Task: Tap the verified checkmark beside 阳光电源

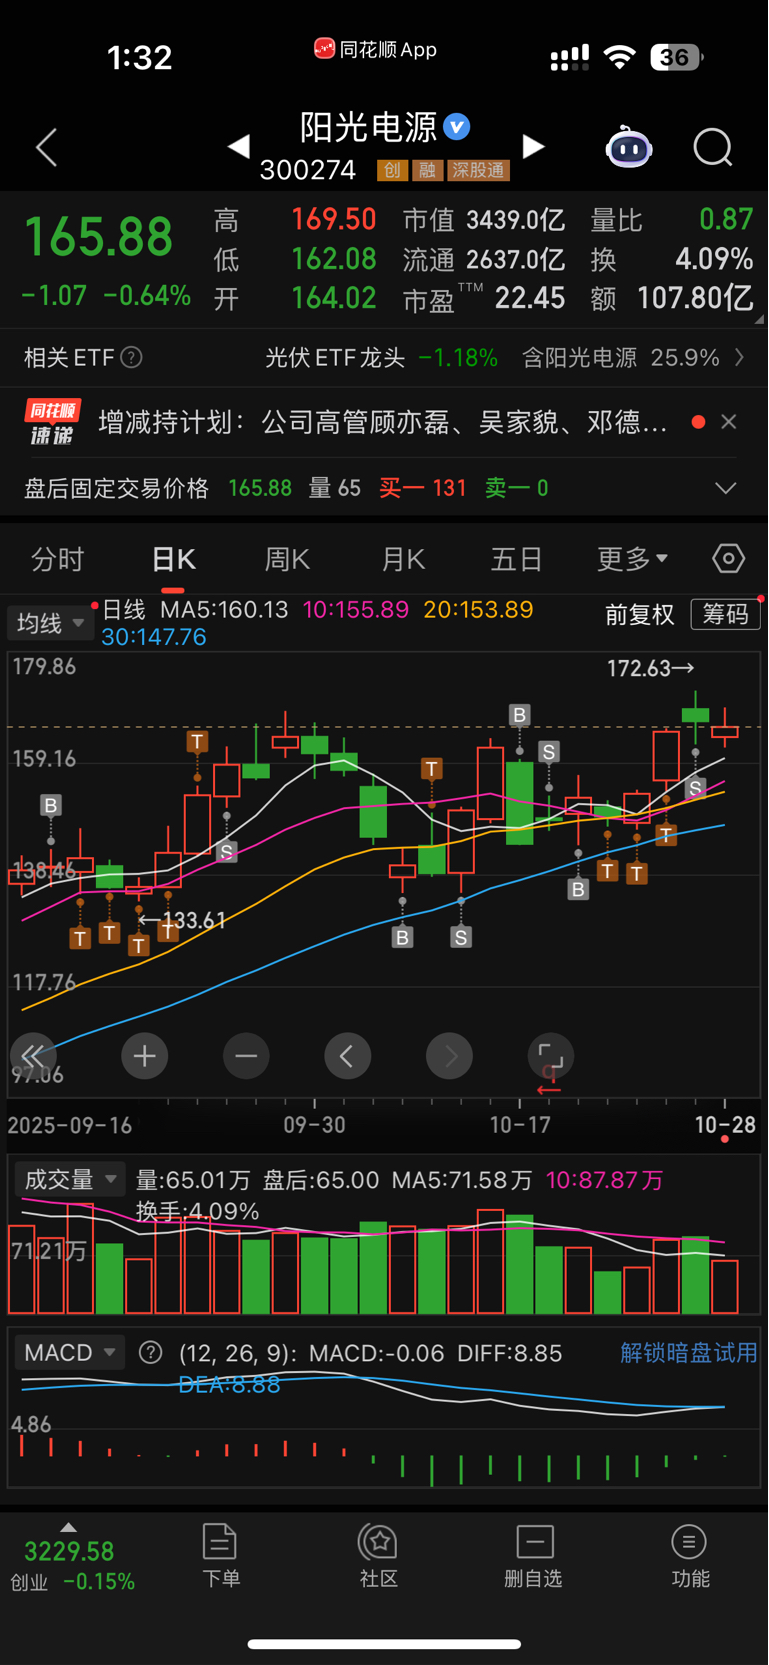Action: [x=457, y=127]
